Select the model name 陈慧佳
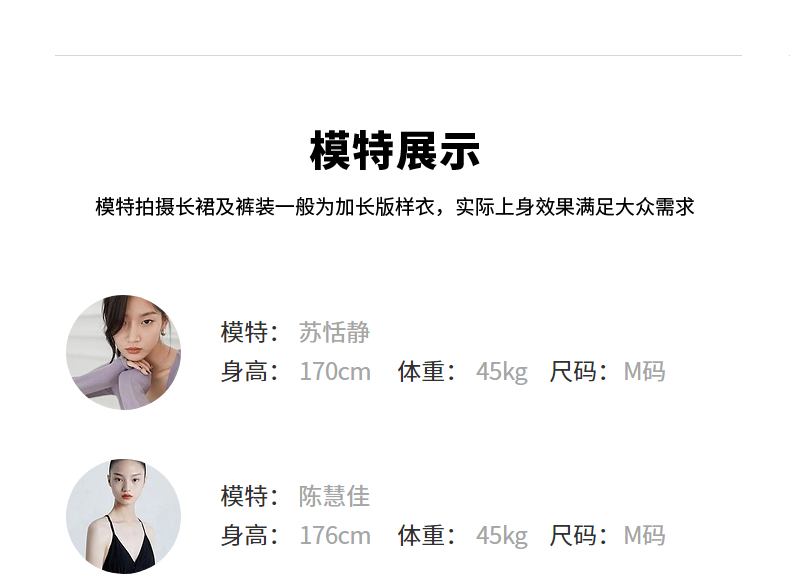790x574 pixels. click(x=335, y=496)
